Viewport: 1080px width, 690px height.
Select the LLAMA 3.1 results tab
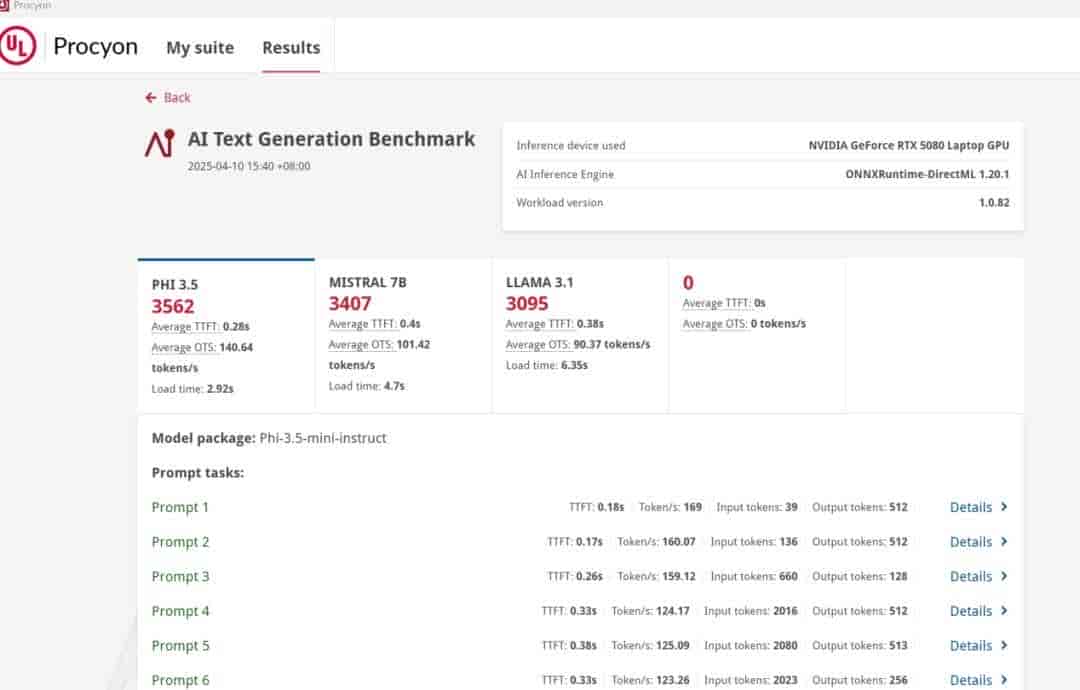click(x=580, y=336)
